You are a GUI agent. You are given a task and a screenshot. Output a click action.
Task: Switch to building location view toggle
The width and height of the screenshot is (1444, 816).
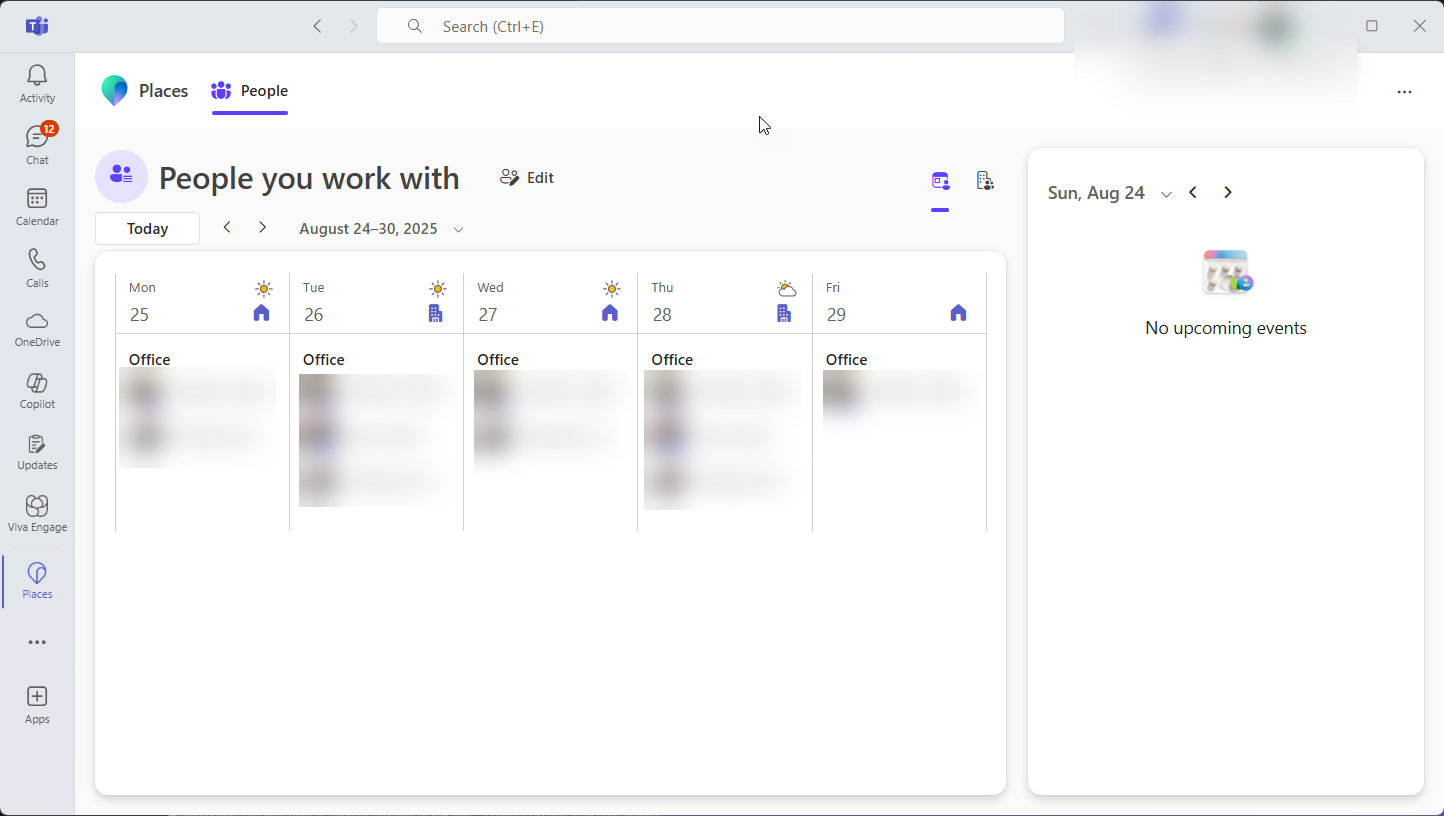tap(985, 181)
